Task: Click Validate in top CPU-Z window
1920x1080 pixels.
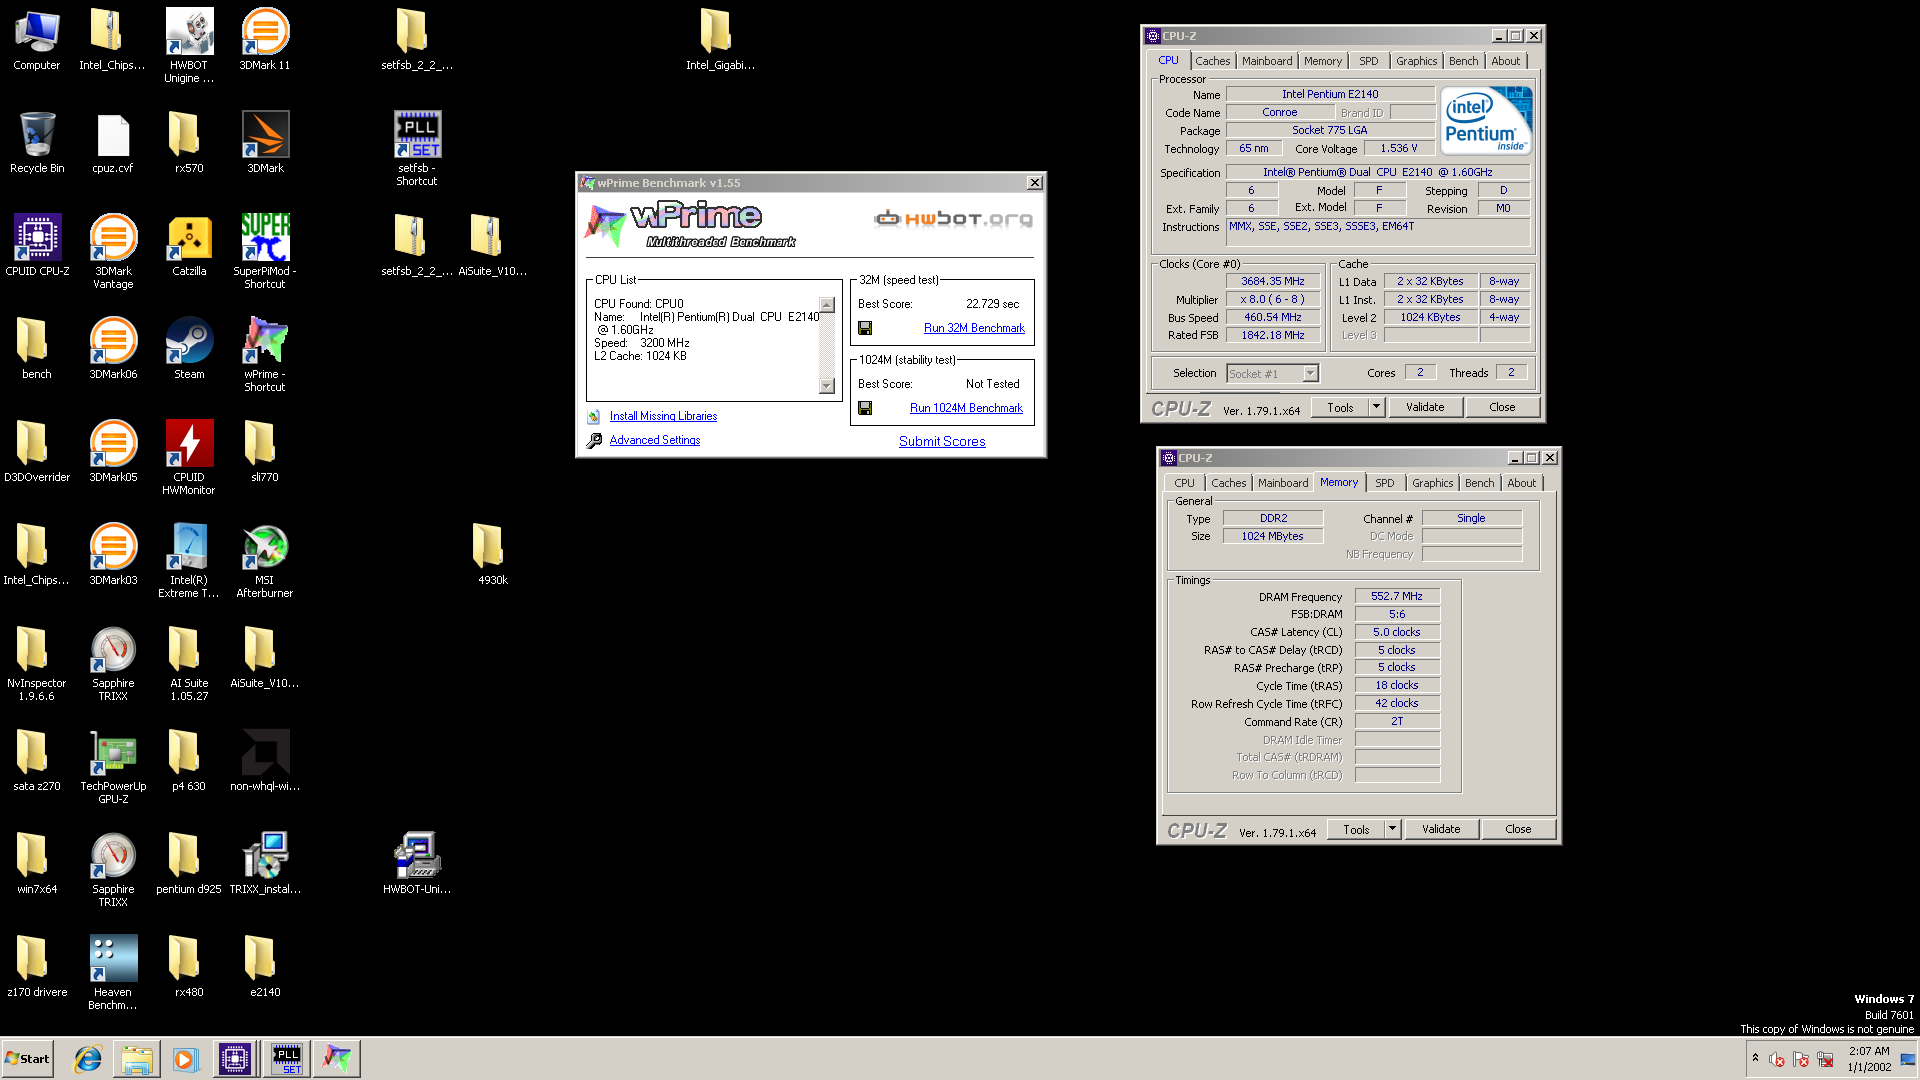Action: click(1425, 407)
